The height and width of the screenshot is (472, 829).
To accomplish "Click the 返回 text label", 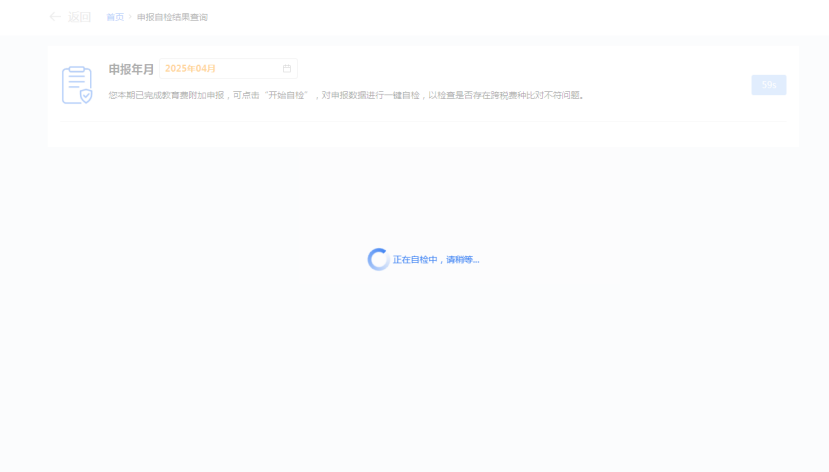I will tap(79, 17).
